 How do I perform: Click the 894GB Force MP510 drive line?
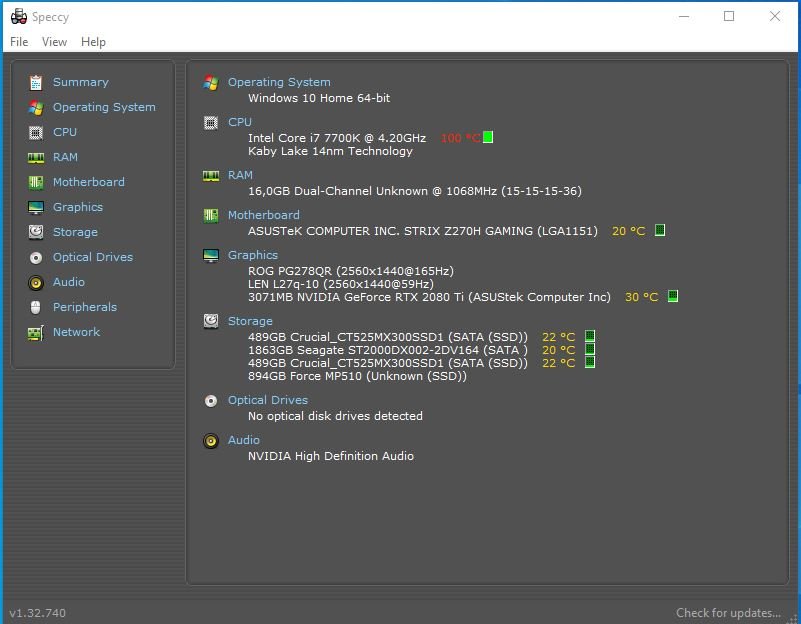coord(357,376)
